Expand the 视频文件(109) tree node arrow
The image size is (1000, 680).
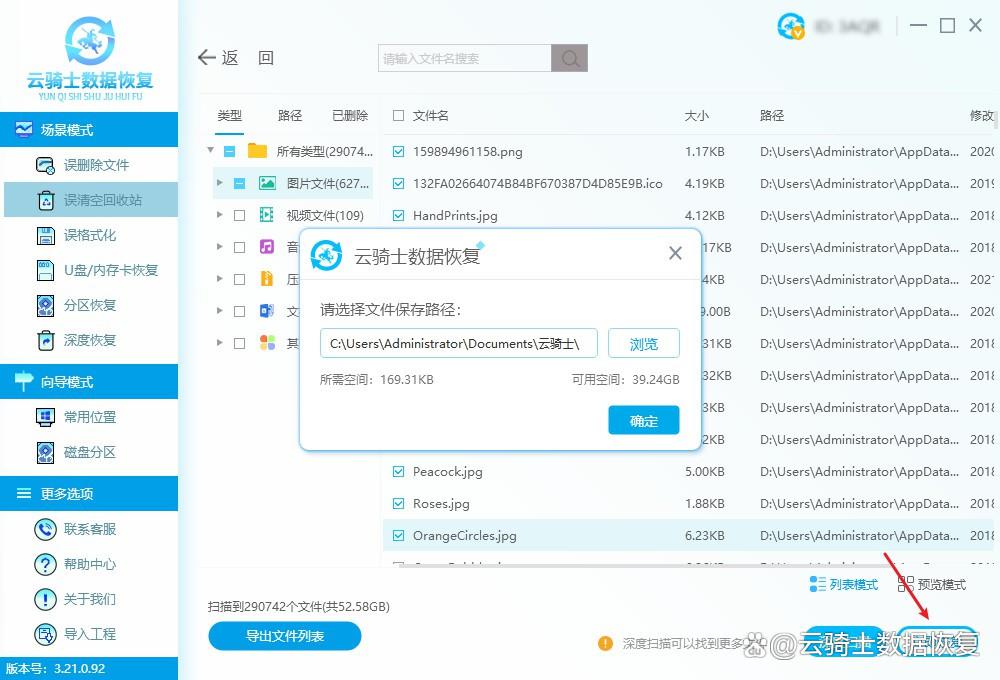(x=219, y=215)
